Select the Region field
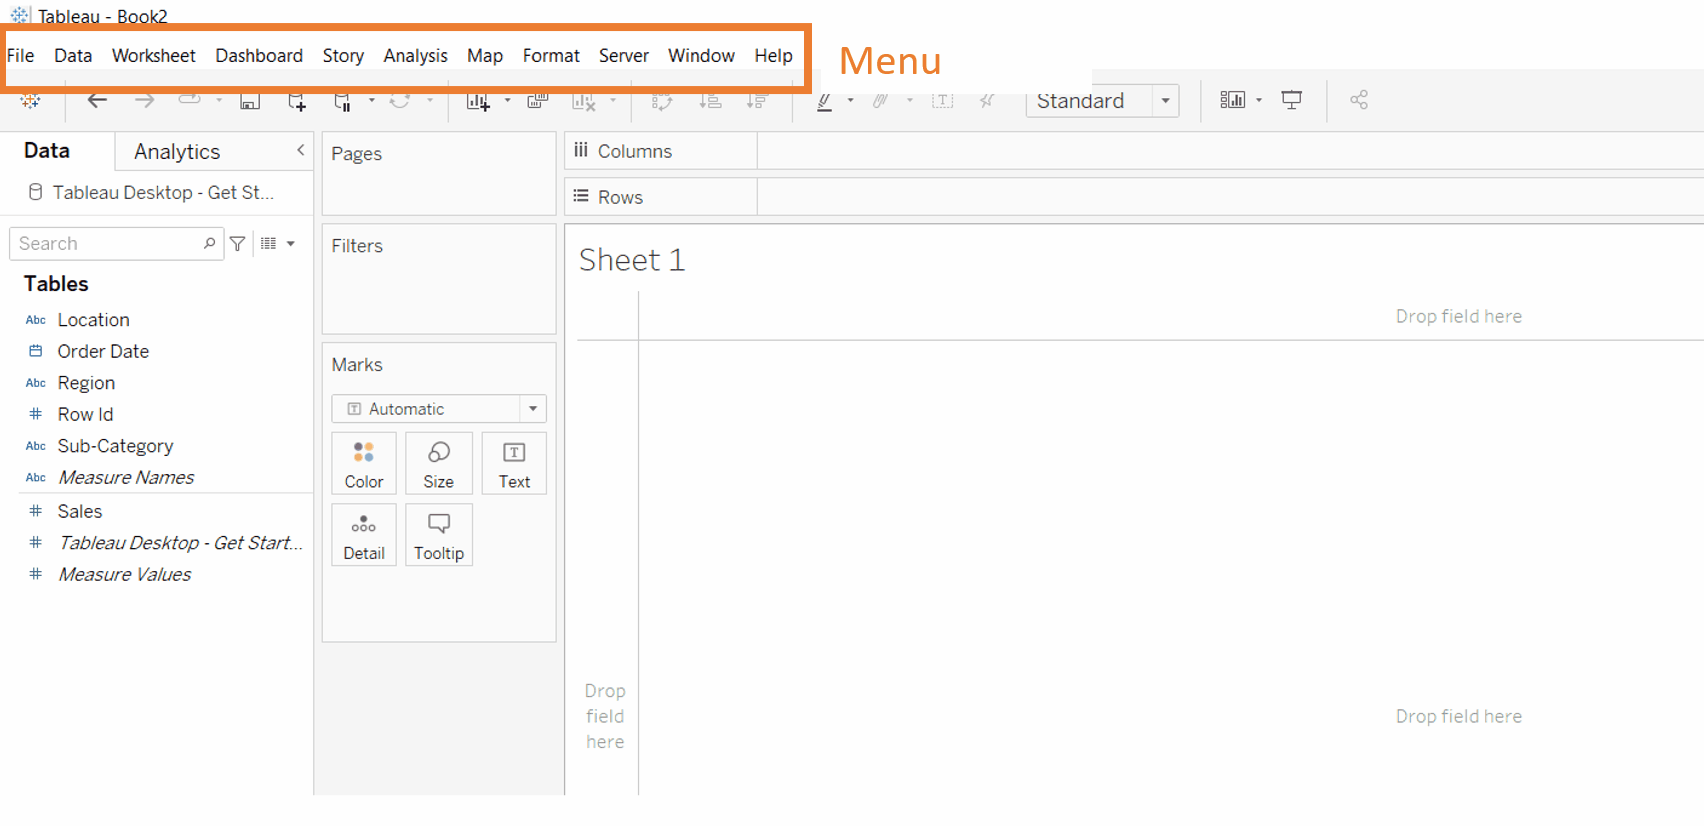This screenshot has width=1704, height=826. 86,383
